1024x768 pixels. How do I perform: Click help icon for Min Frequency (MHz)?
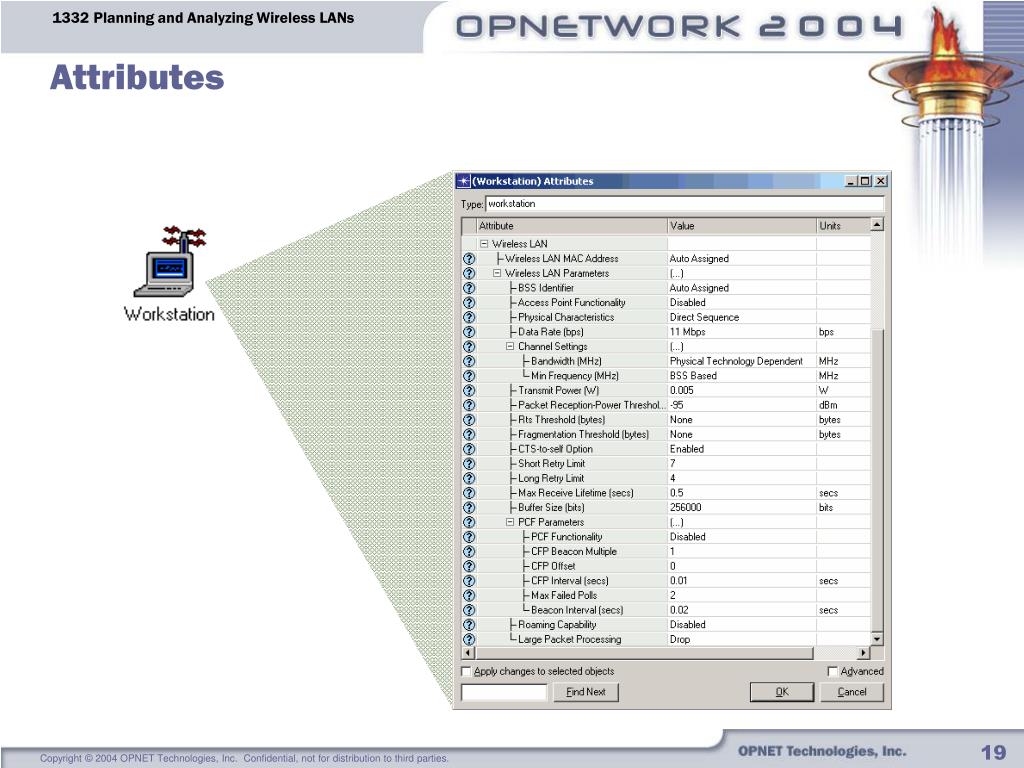(469, 376)
